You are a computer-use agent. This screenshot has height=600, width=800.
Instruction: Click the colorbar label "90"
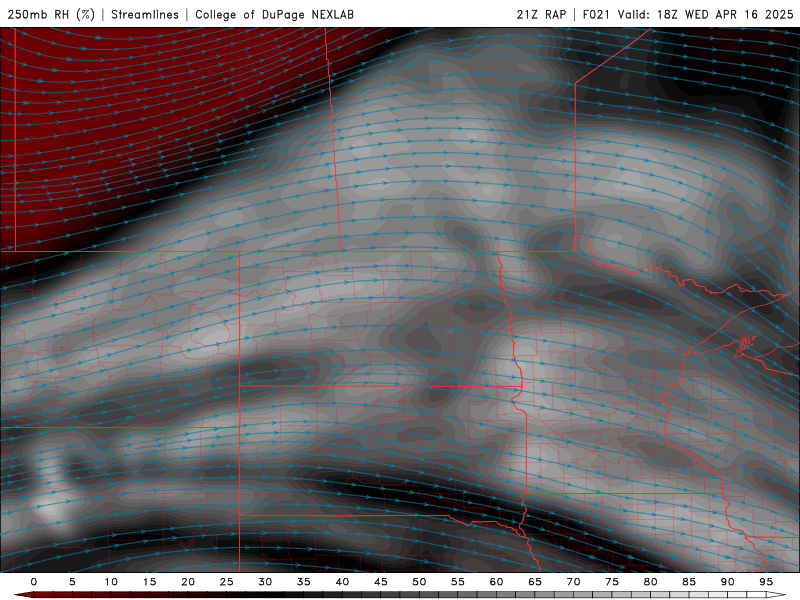(x=728, y=582)
